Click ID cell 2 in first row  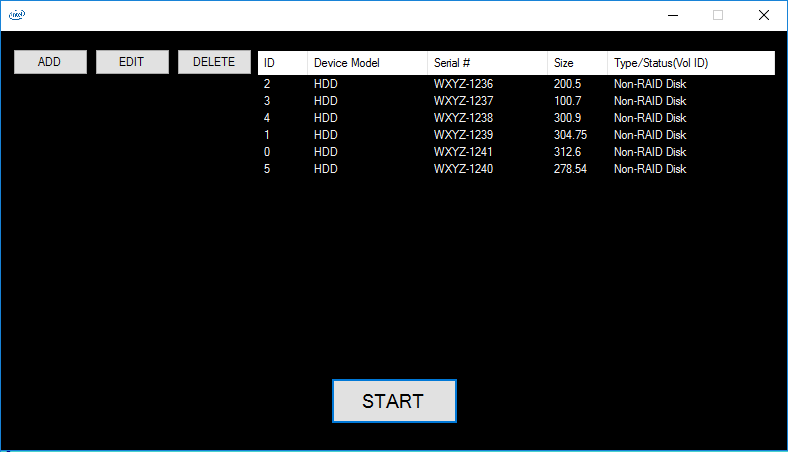click(x=267, y=84)
